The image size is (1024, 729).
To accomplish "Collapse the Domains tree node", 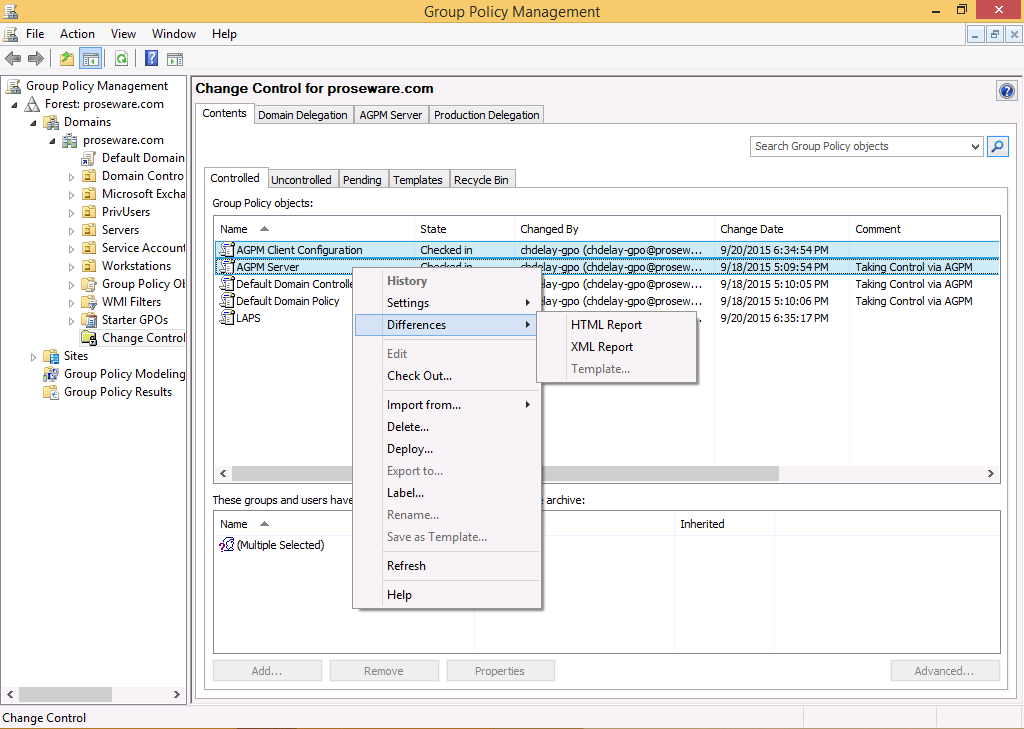I will [x=33, y=122].
